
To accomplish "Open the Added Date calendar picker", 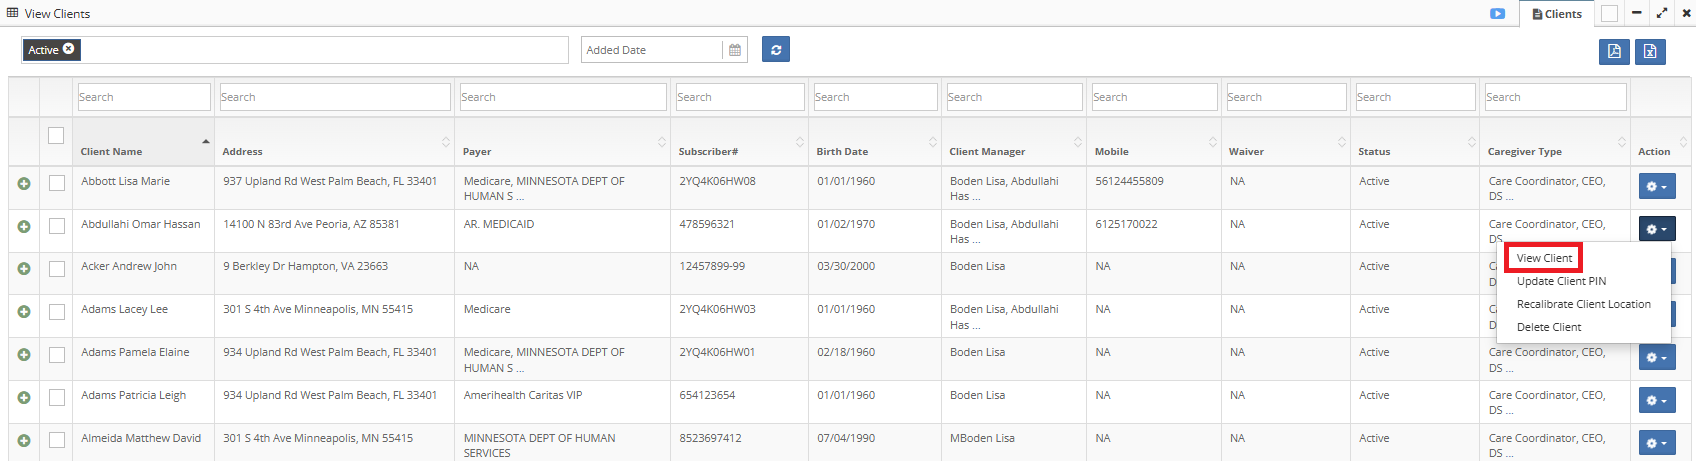I will pyautogui.click(x=735, y=50).
